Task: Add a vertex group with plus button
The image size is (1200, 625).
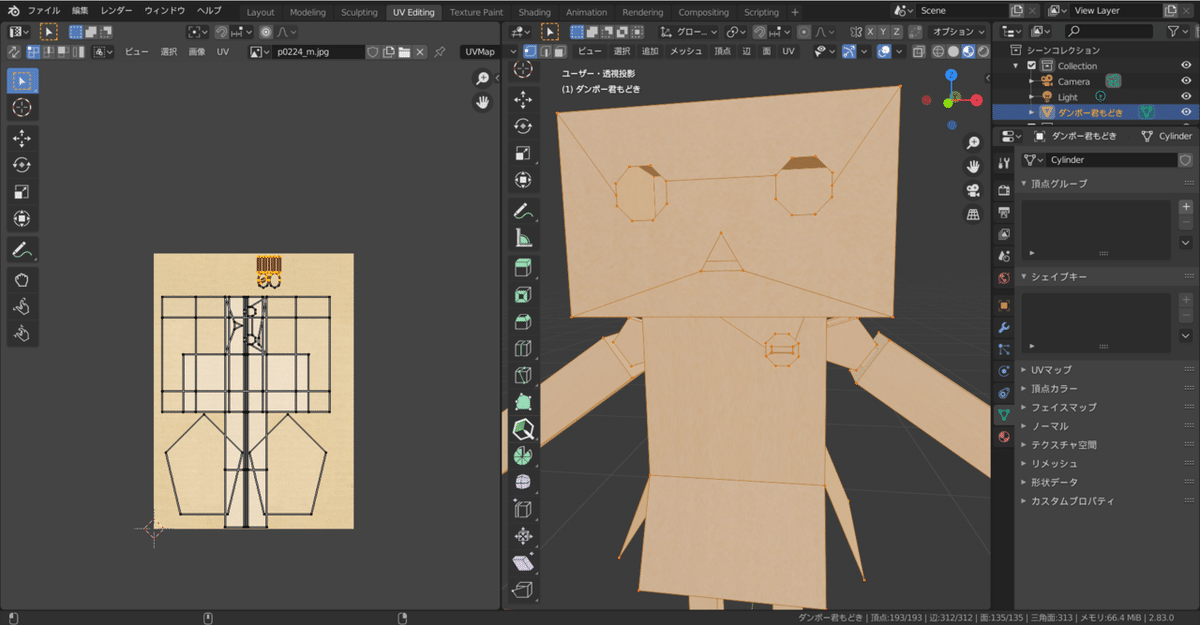Action: 1186,207
